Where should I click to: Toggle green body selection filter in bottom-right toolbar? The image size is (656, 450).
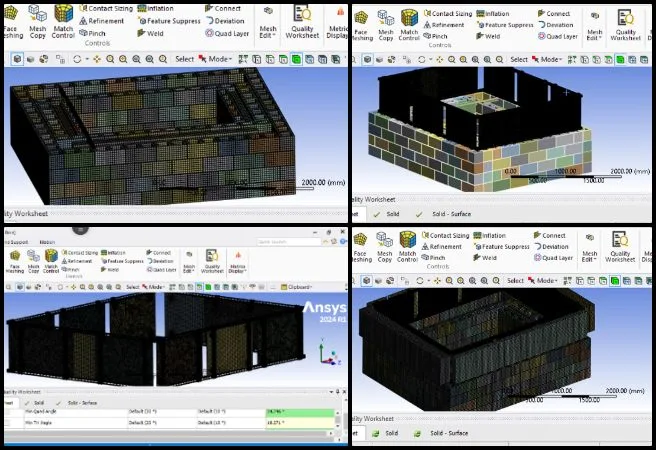[x=615, y=281]
